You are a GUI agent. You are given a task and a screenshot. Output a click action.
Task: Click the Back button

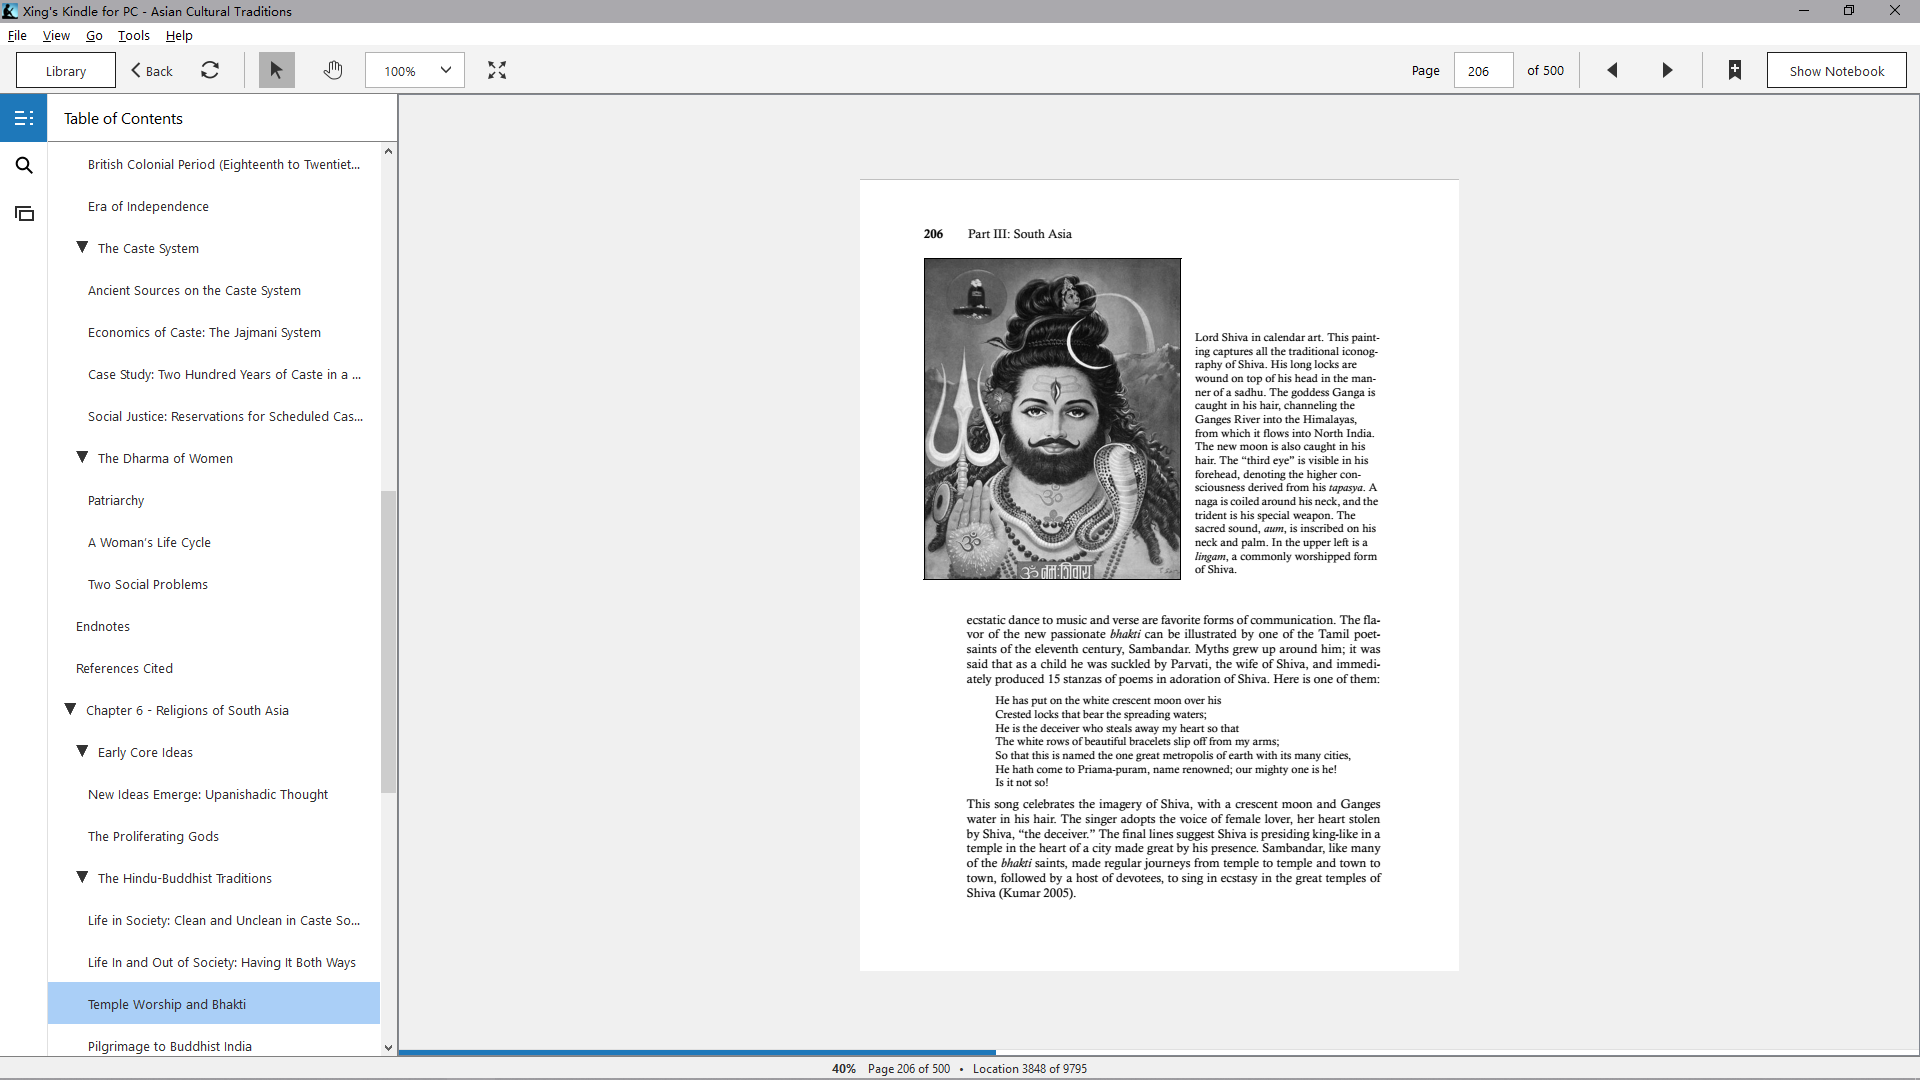pos(152,70)
